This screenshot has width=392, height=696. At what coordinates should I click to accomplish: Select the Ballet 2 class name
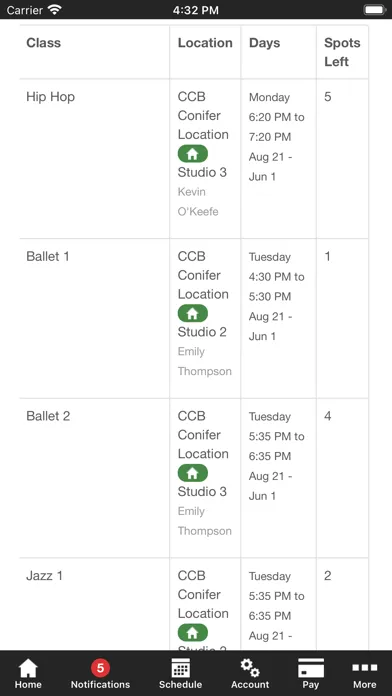(x=48, y=416)
